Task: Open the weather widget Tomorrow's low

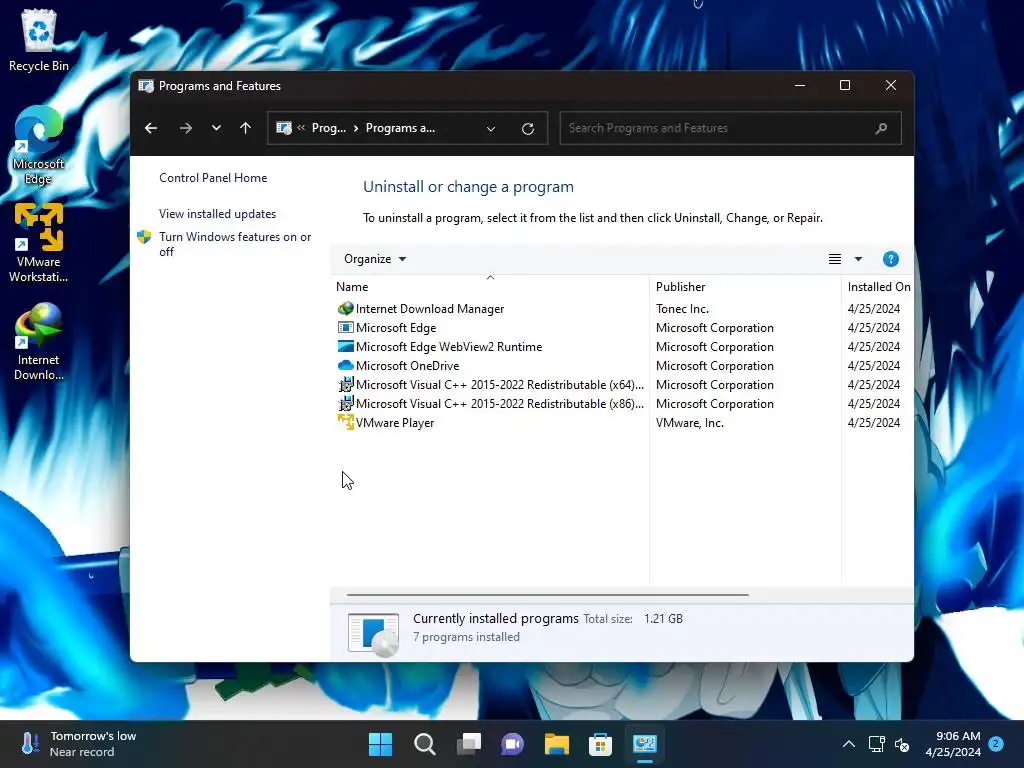Action: [x=78, y=744]
